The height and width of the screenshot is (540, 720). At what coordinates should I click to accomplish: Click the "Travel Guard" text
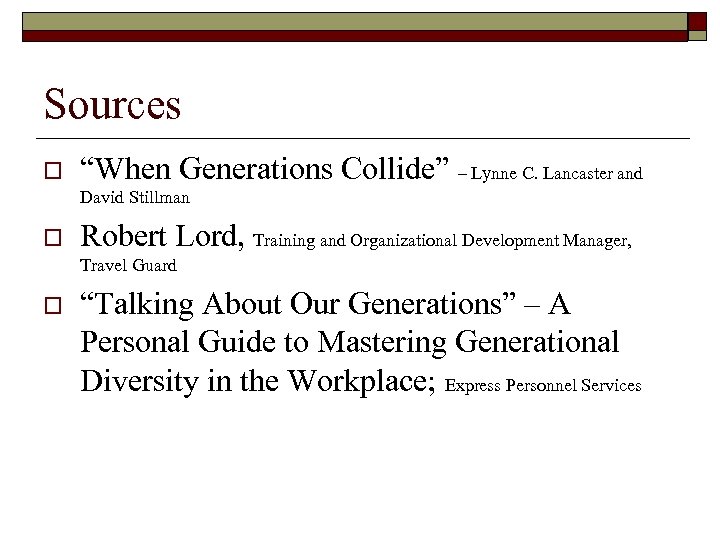click(x=128, y=265)
